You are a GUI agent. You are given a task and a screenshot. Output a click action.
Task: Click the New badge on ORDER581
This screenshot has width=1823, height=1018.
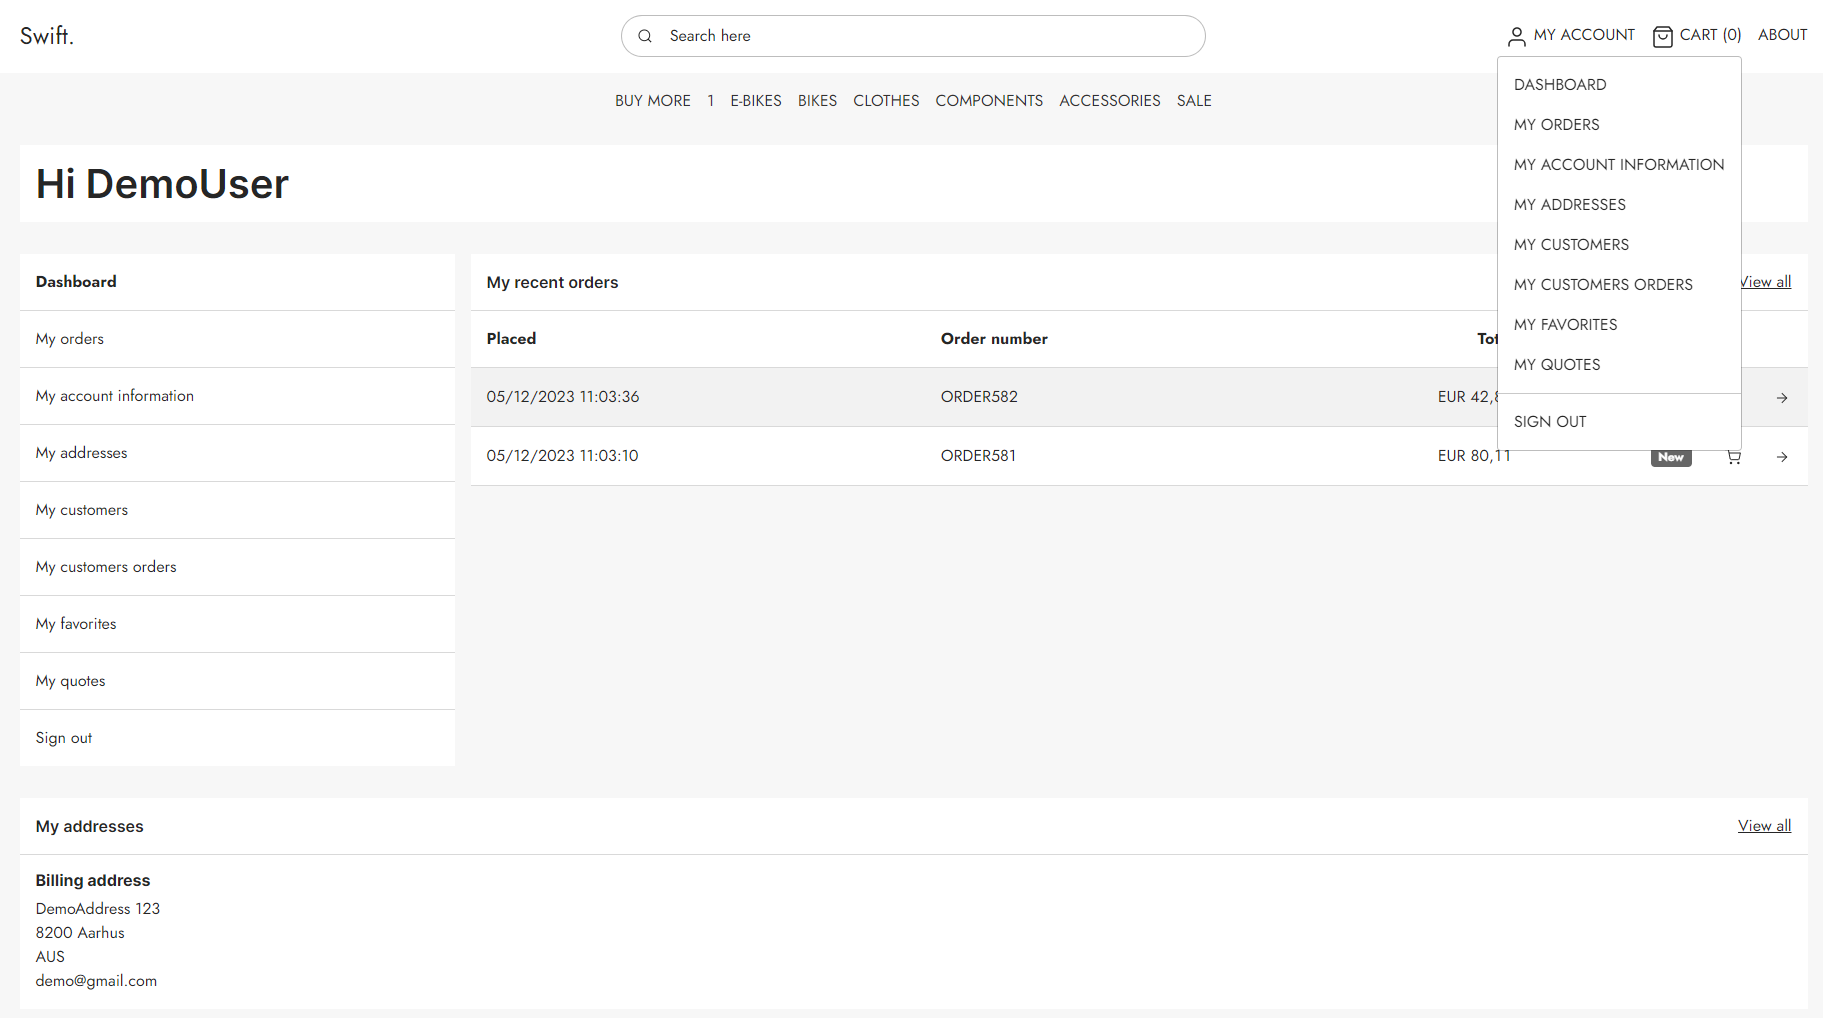click(1671, 457)
